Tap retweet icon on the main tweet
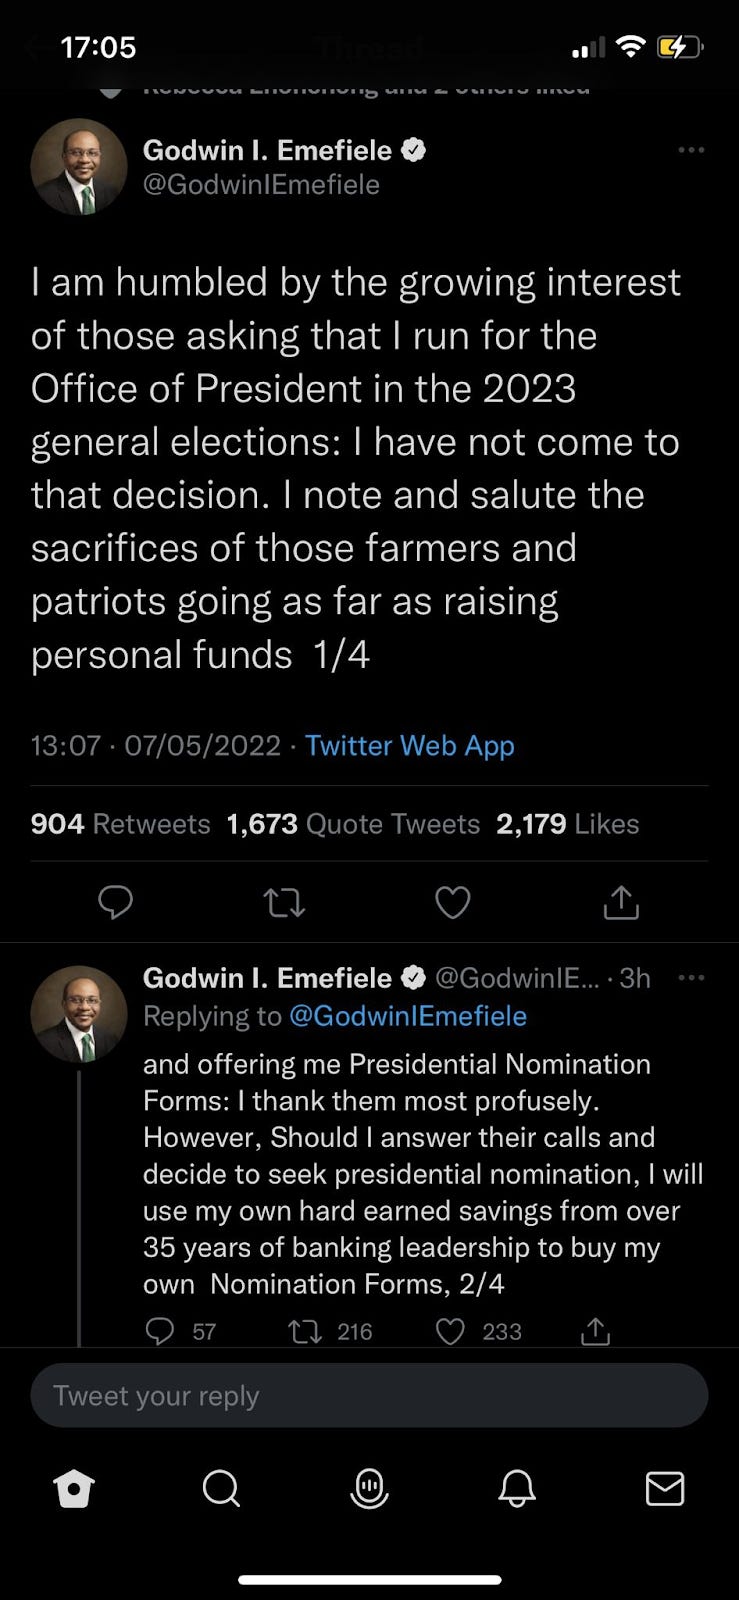Viewport: 739px width, 1600px height. click(x=284, y=902)
